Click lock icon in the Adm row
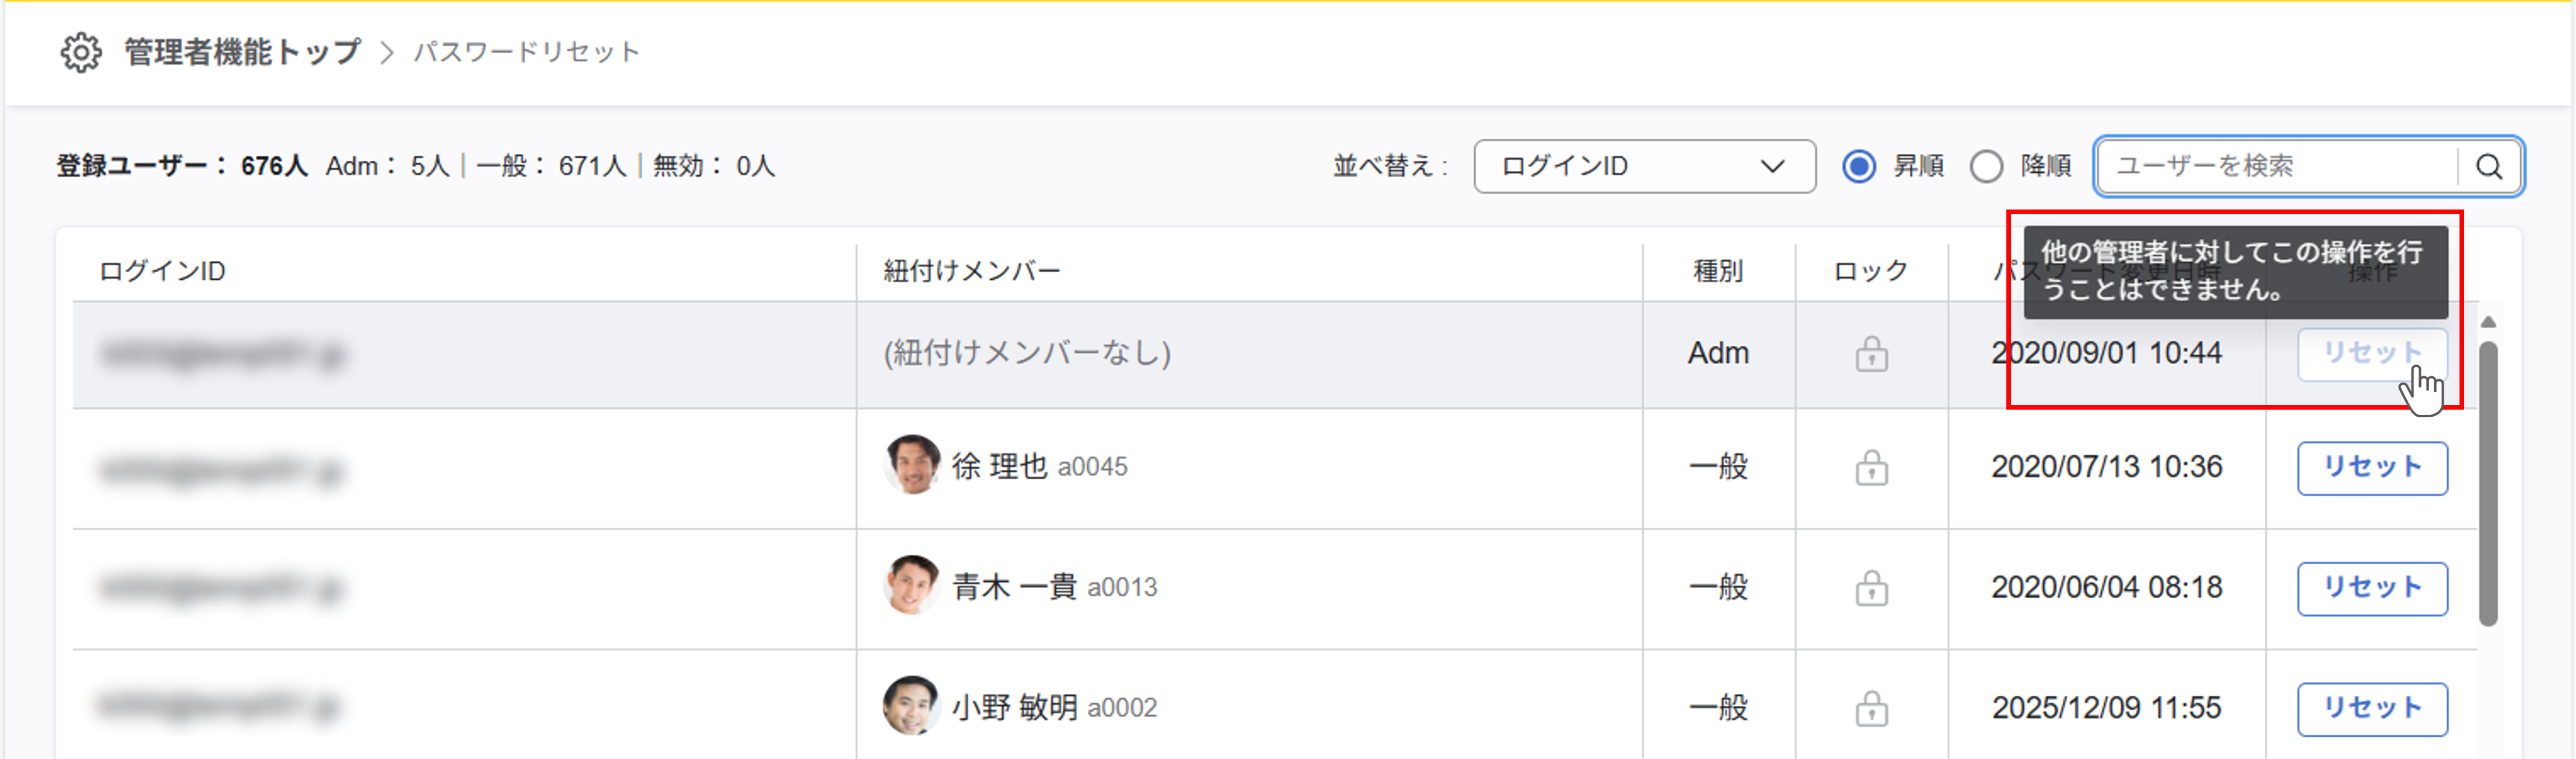Screen dimensions: 2576x759 [1871, 354]
